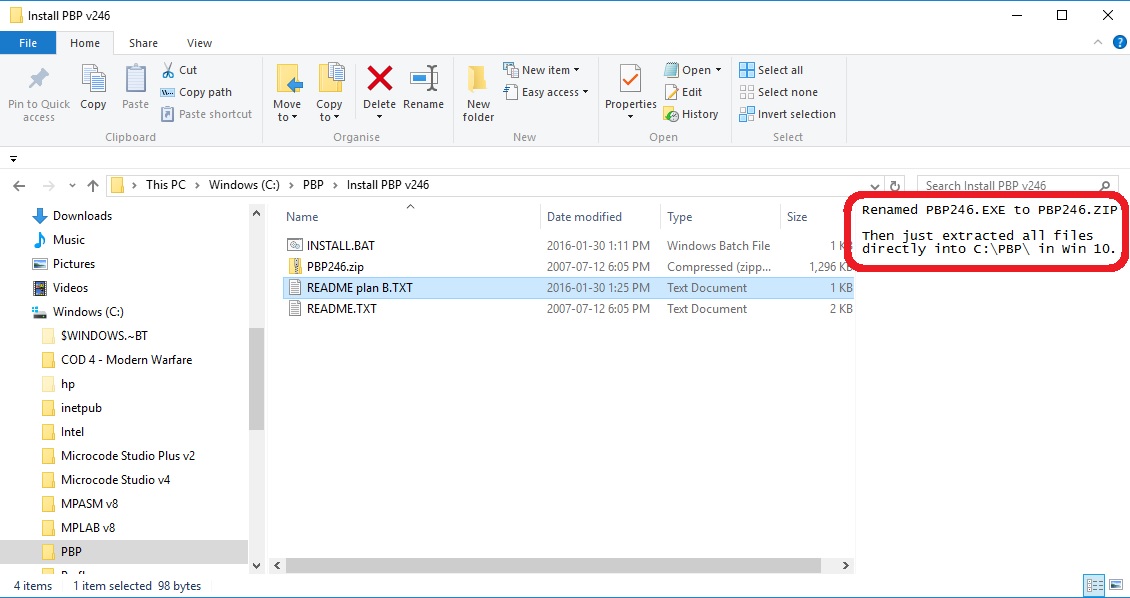The height and width of the screenshot is (598, 1130).
Task: Click the Cut scissors command
Action: tap(179, 70)
